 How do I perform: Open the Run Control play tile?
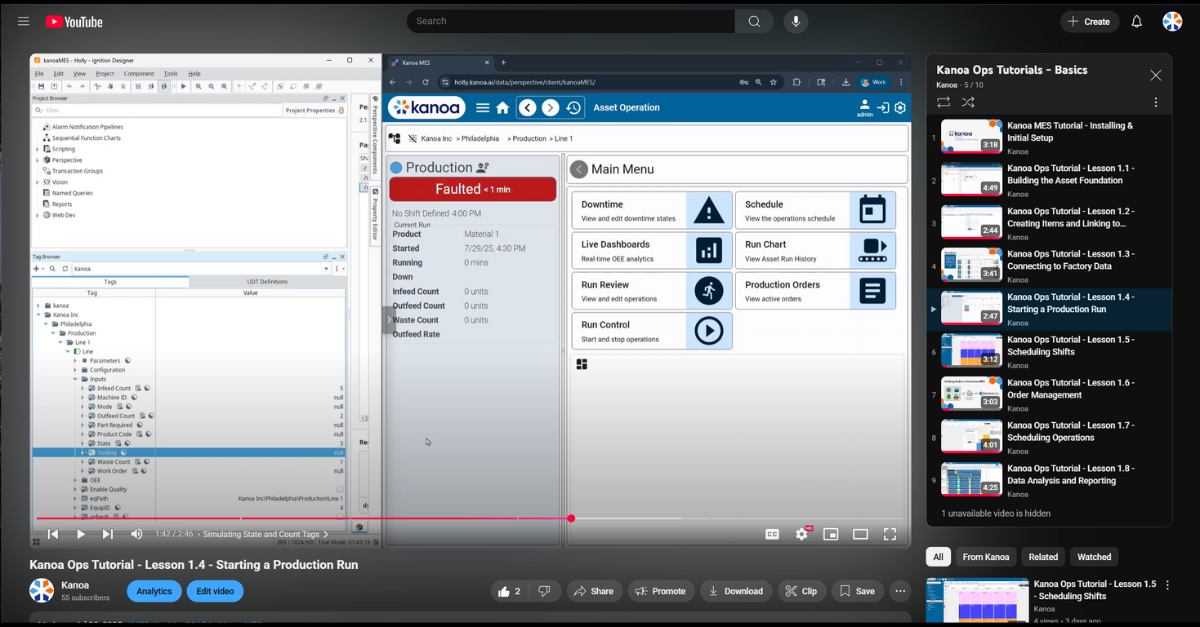[x=652, y=331]
